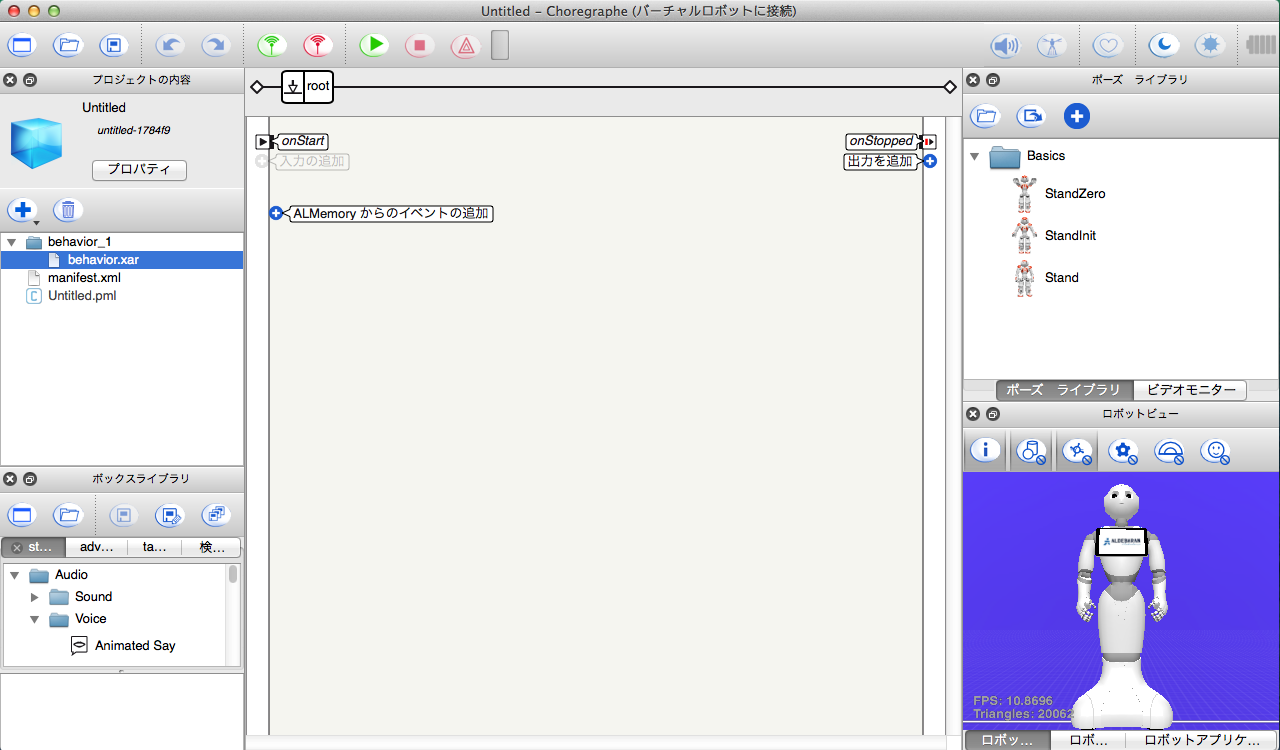Image resolution: width=1280 pixels, height=750 pixels.
Task: Expand the Sound folder
Action: pos(35,597)
